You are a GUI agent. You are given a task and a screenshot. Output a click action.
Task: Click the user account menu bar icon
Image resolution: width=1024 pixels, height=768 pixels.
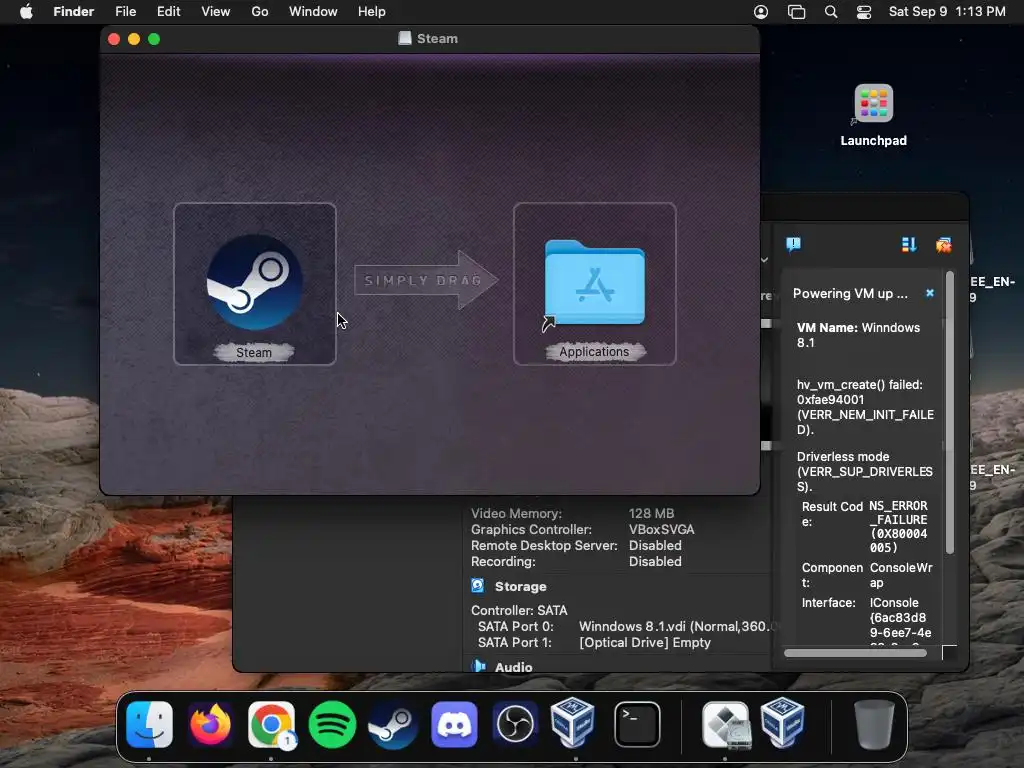[761, 12]
